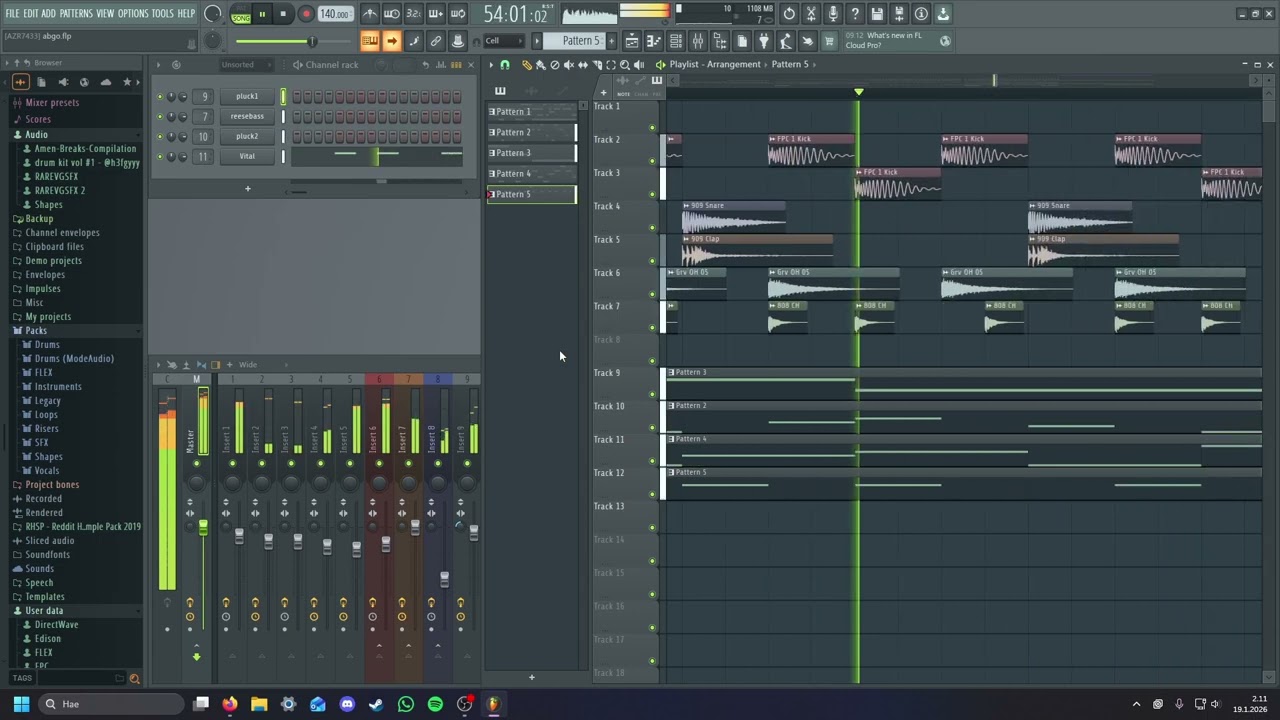This screenshot has width=1280, height=720.
Task: Mute the pluck1 channel green light
Action: tap(159, 96)
